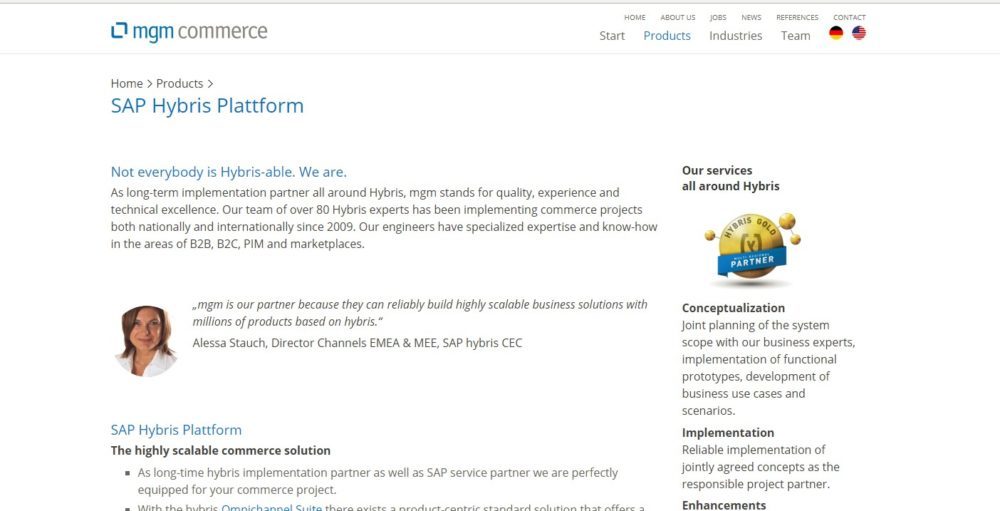Open the JOBS top link
Image resolution: width=1000 pixels, height=511 pixels.
coord(718,17)
